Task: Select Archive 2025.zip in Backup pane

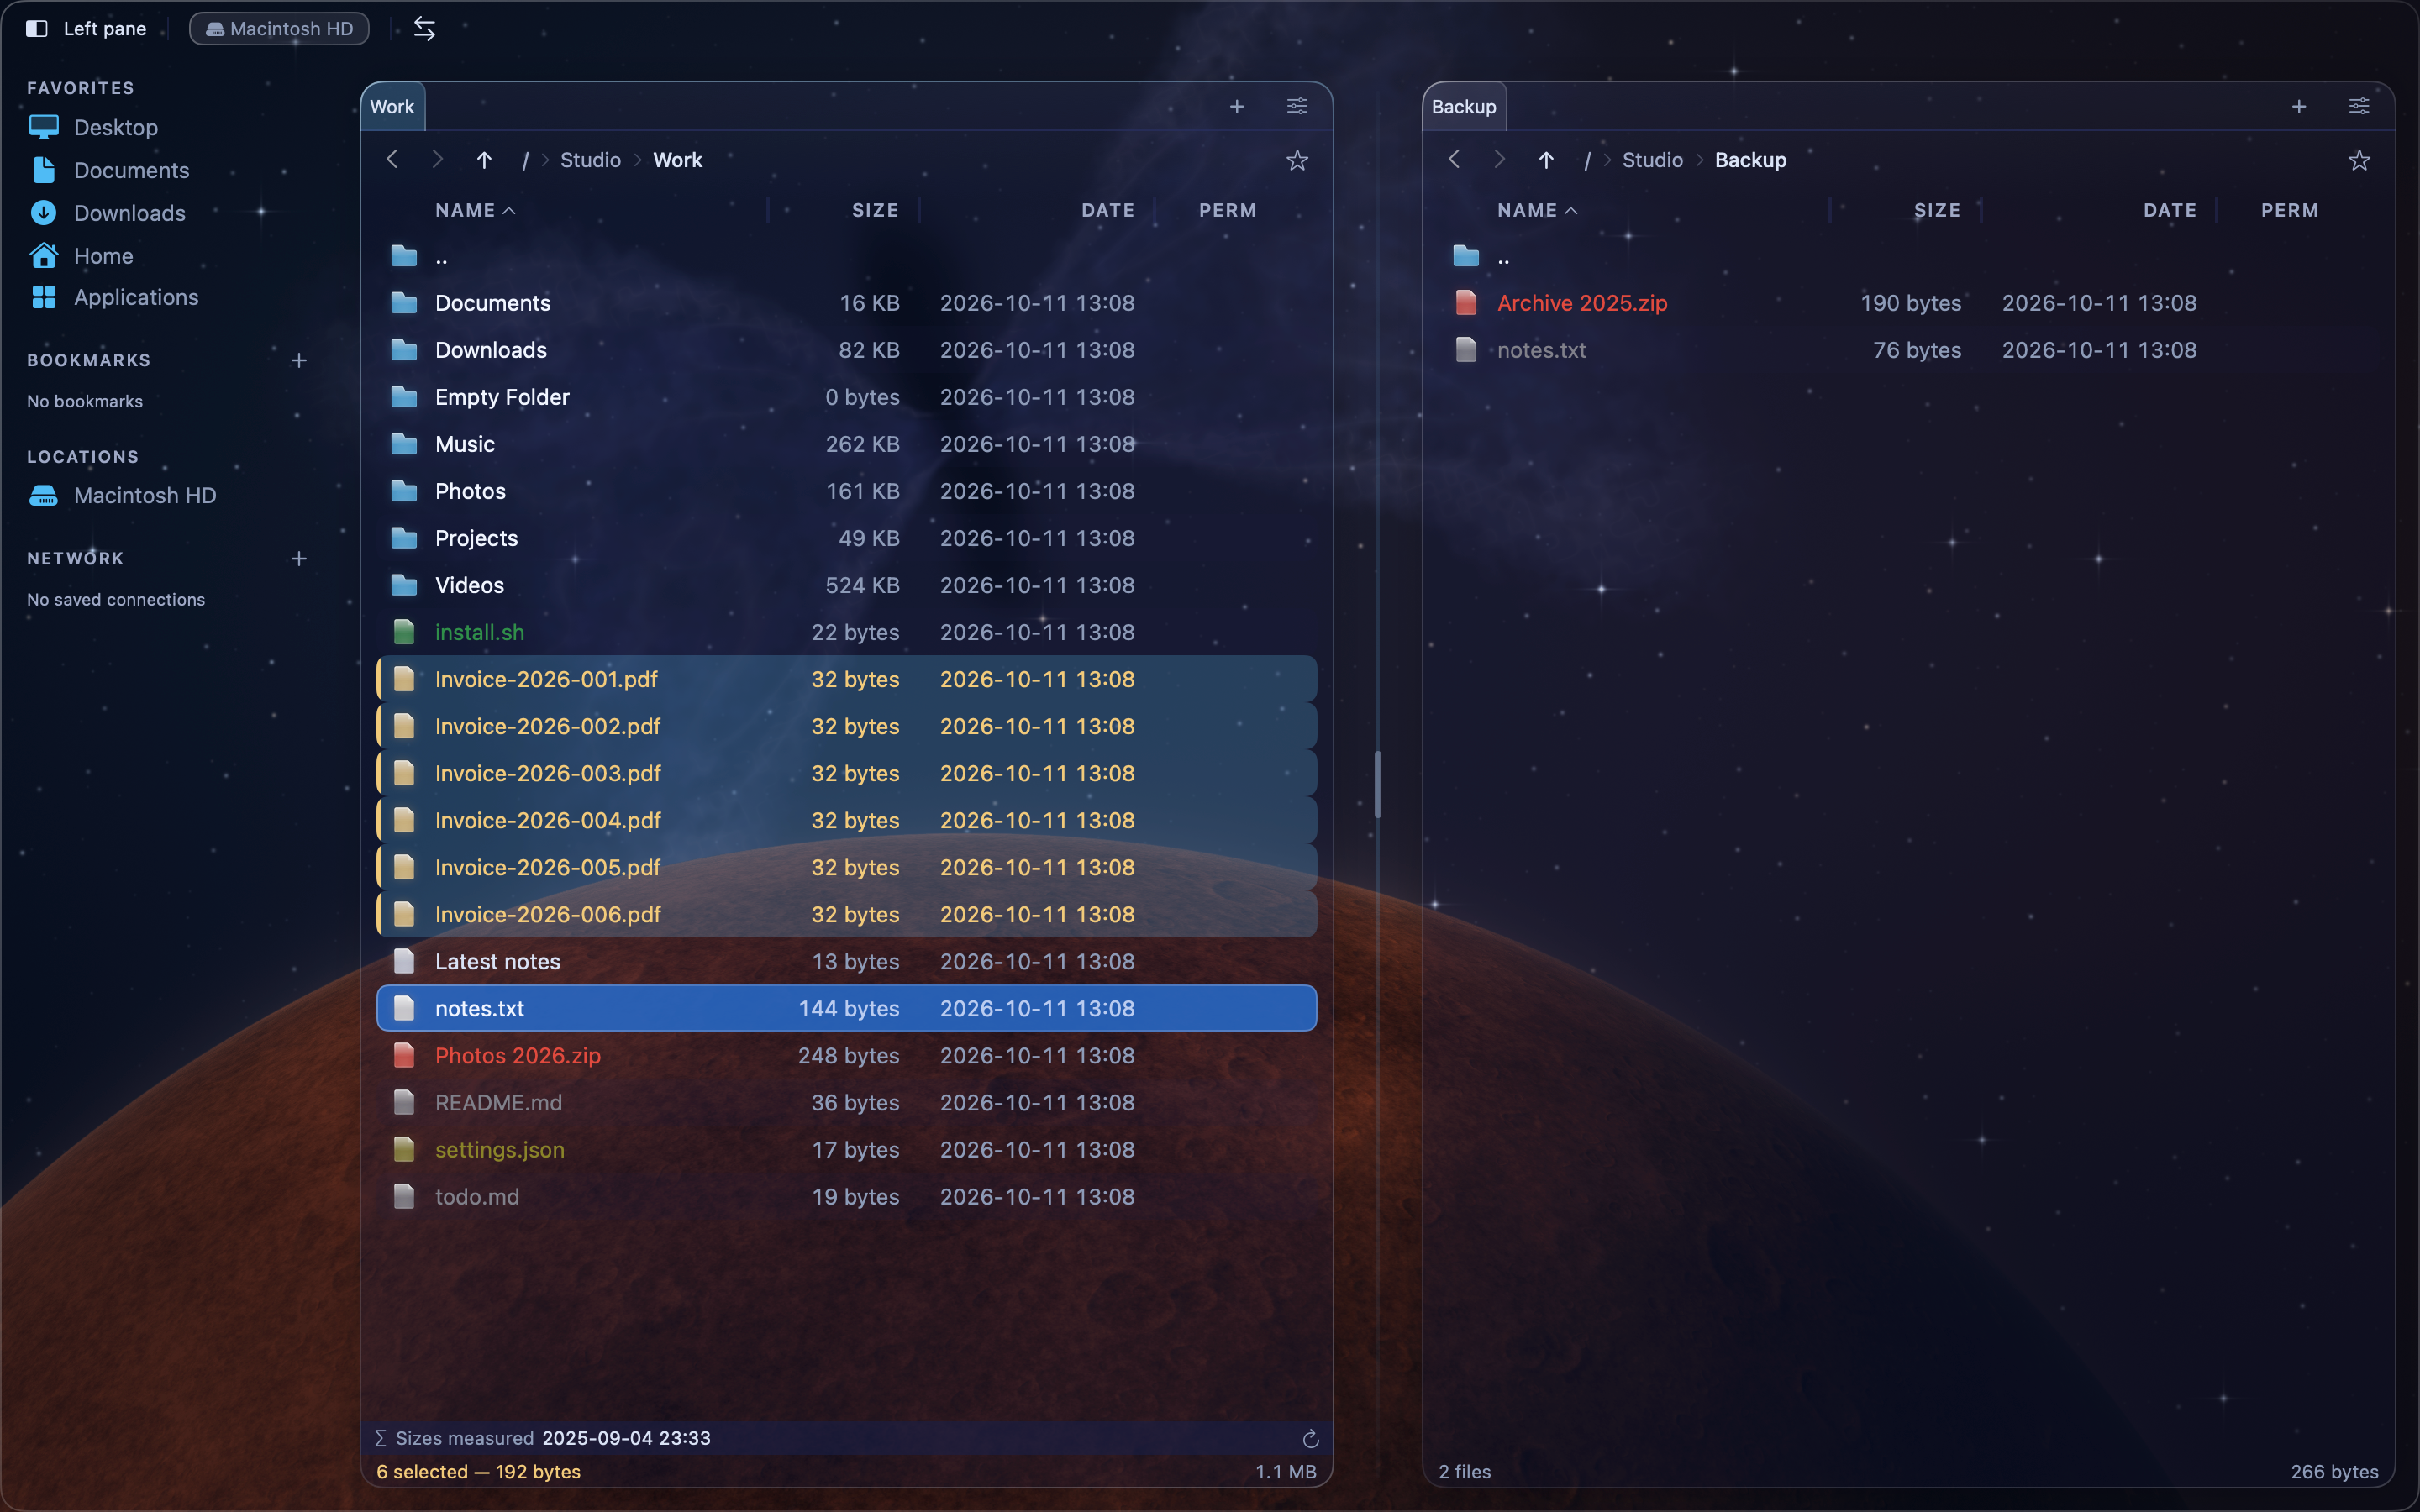Action: [1908, 303]
